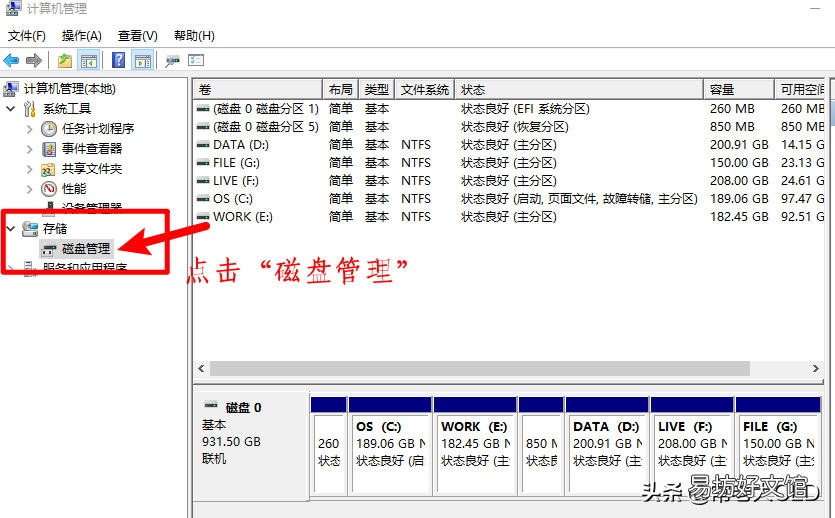Open the Help question mark icon

[118, 60]
